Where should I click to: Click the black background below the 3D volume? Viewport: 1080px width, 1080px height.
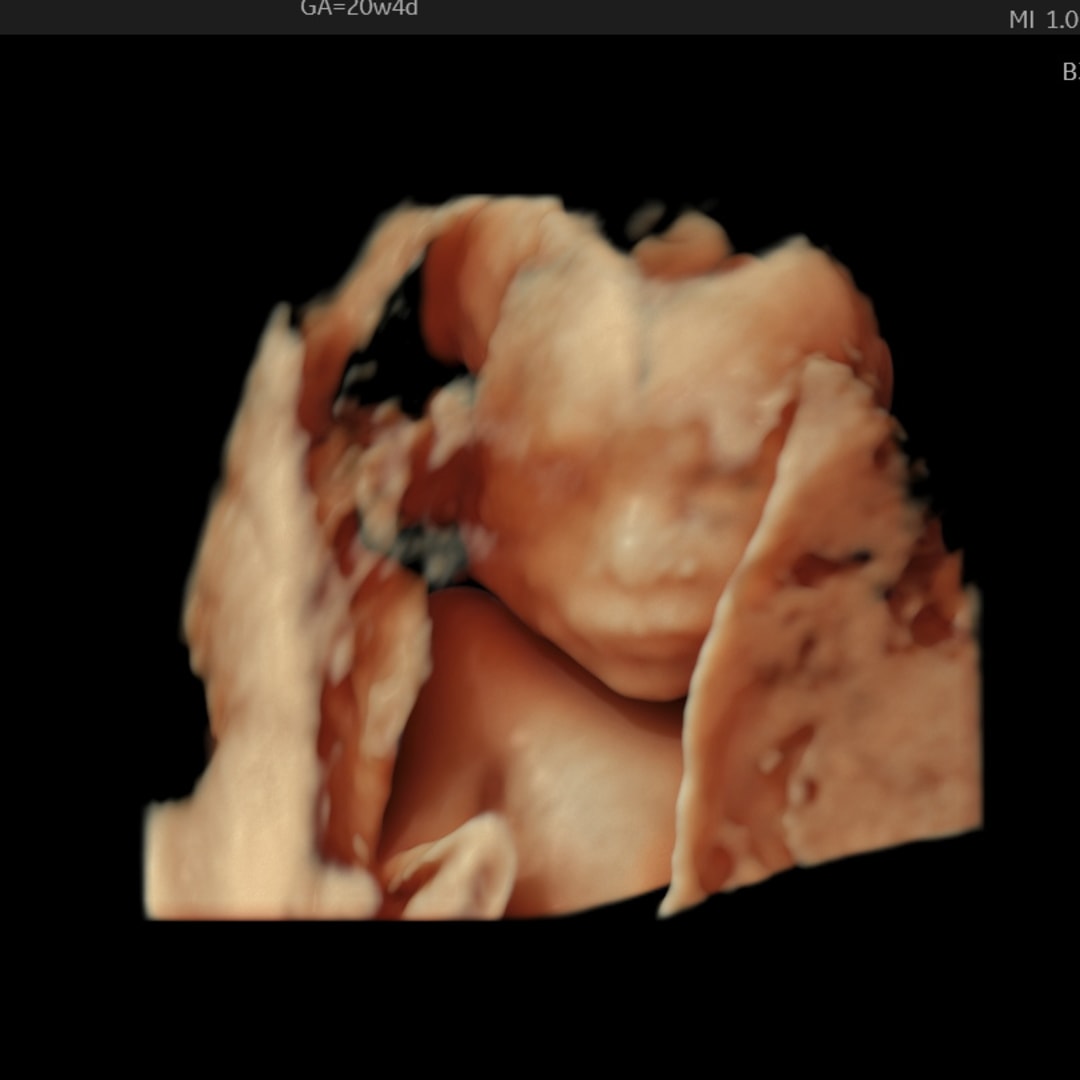point(540,1000)
